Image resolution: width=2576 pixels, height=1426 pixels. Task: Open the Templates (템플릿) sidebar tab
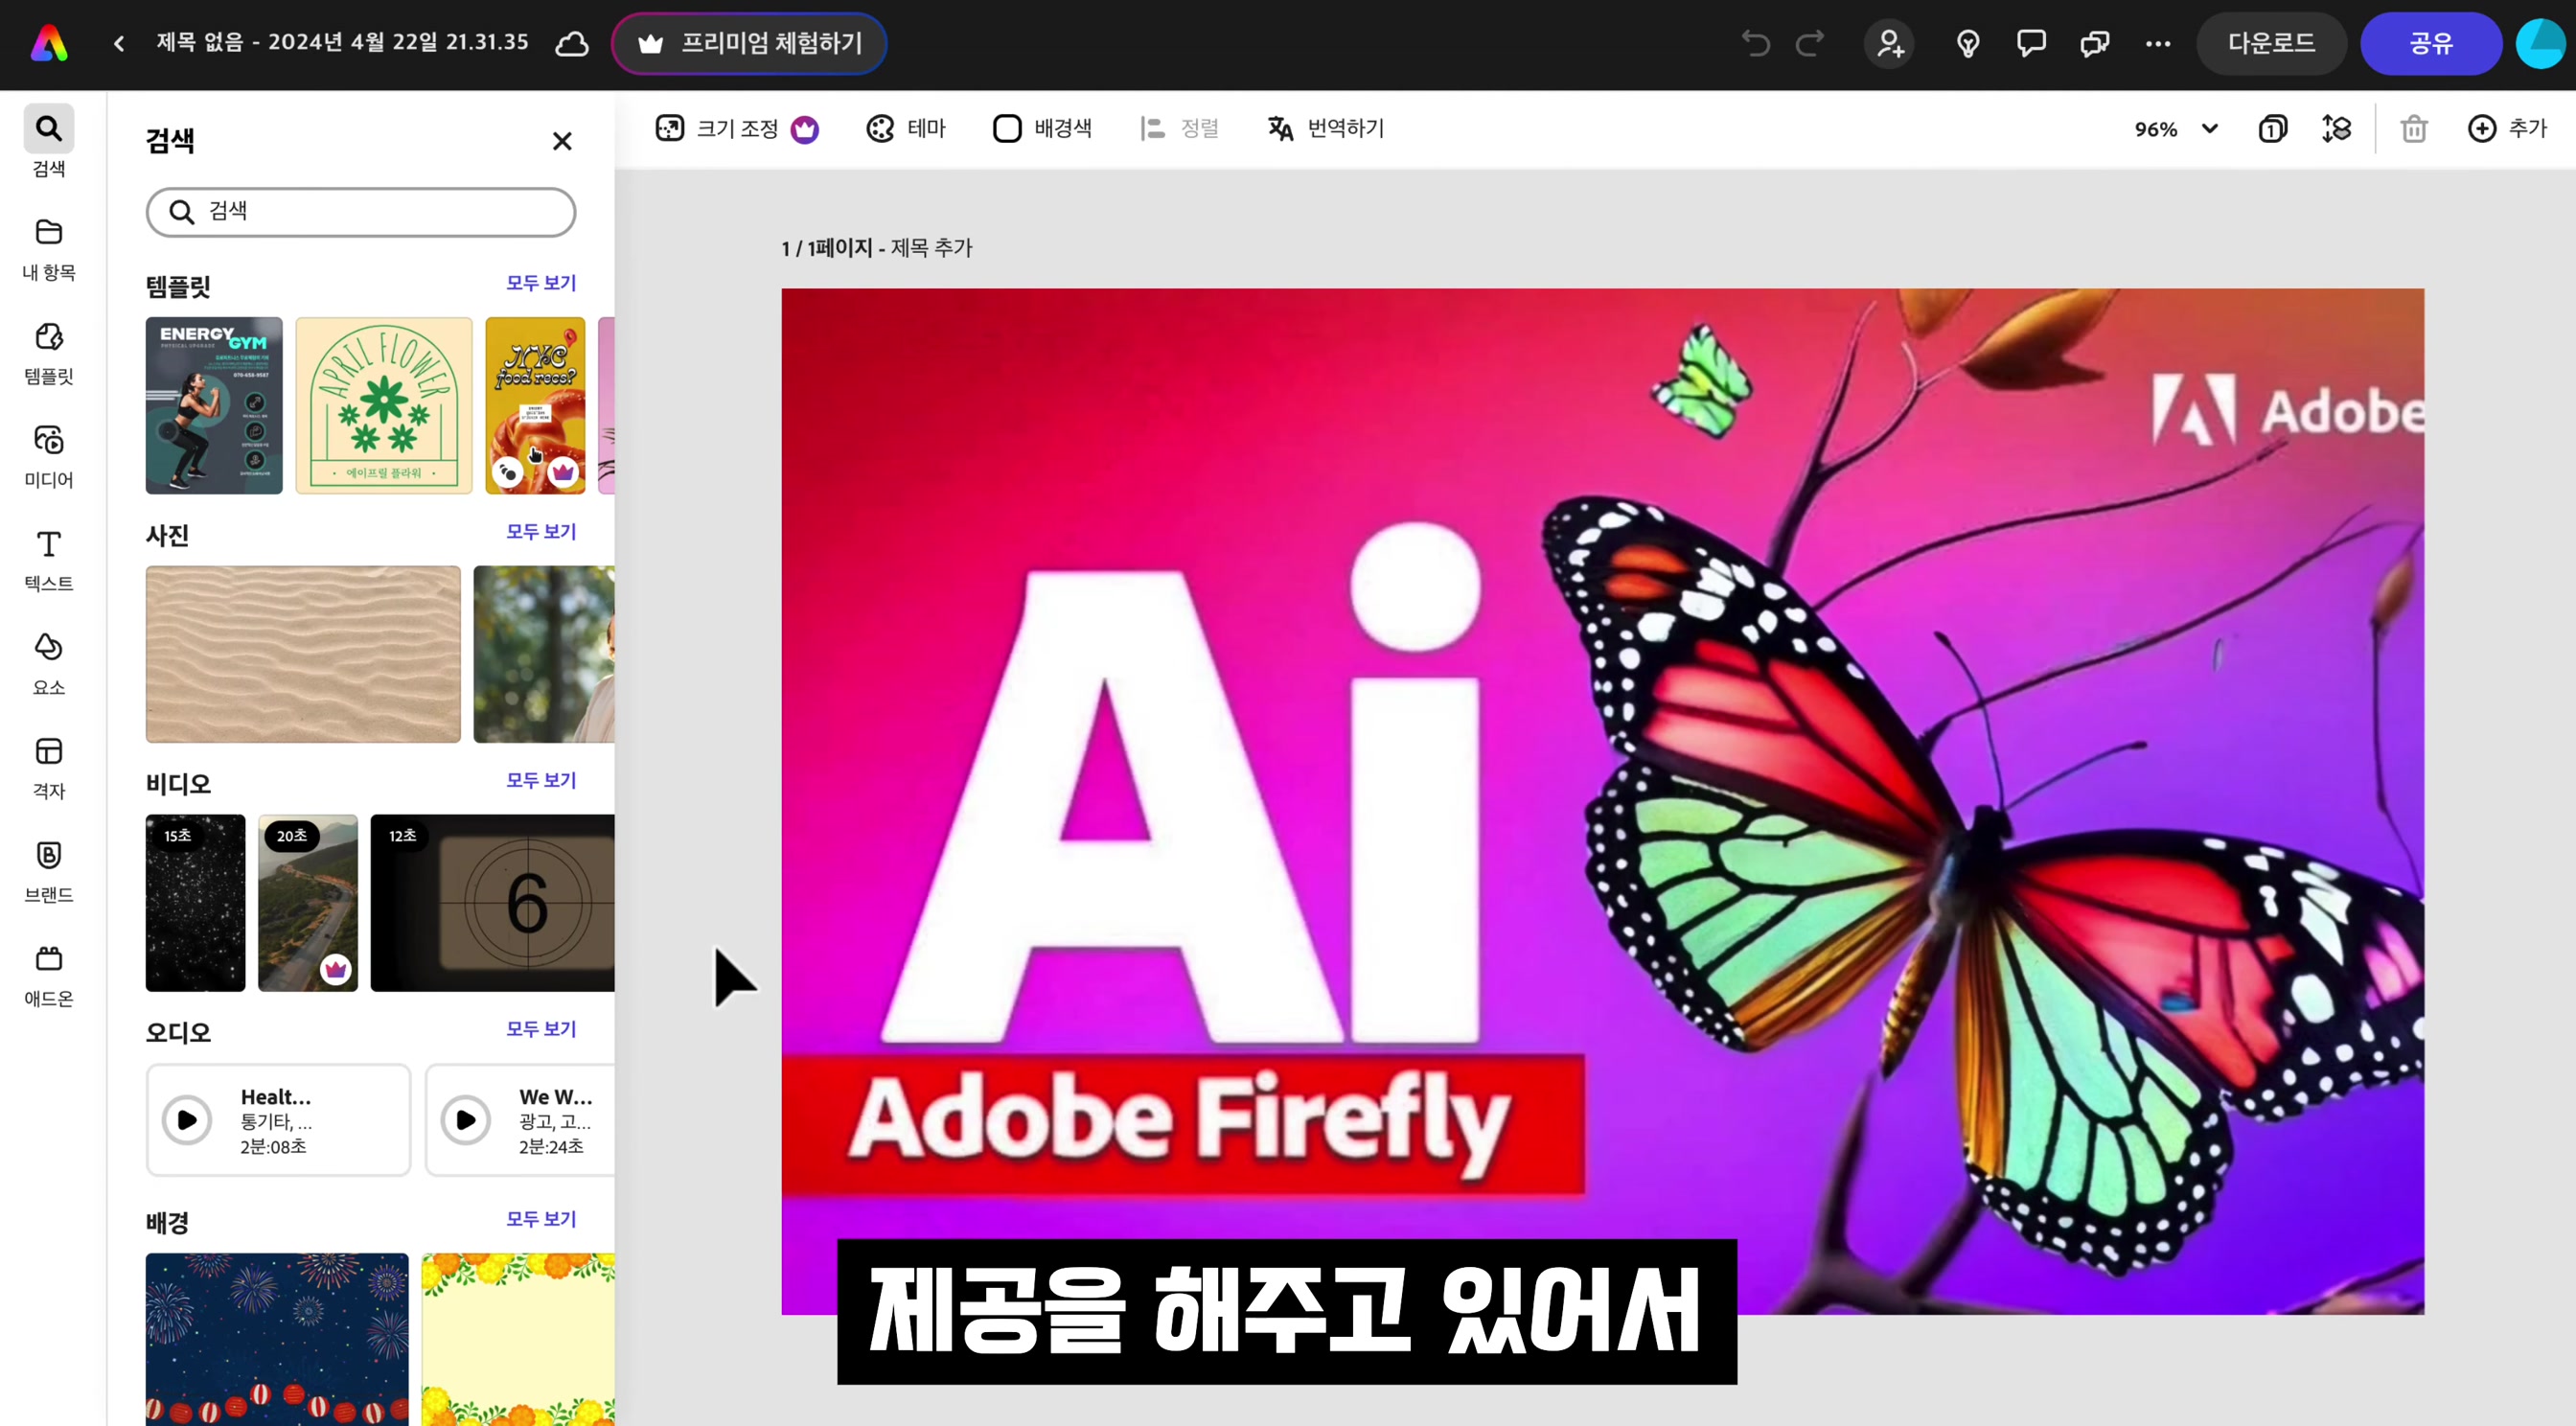point(49,354)
